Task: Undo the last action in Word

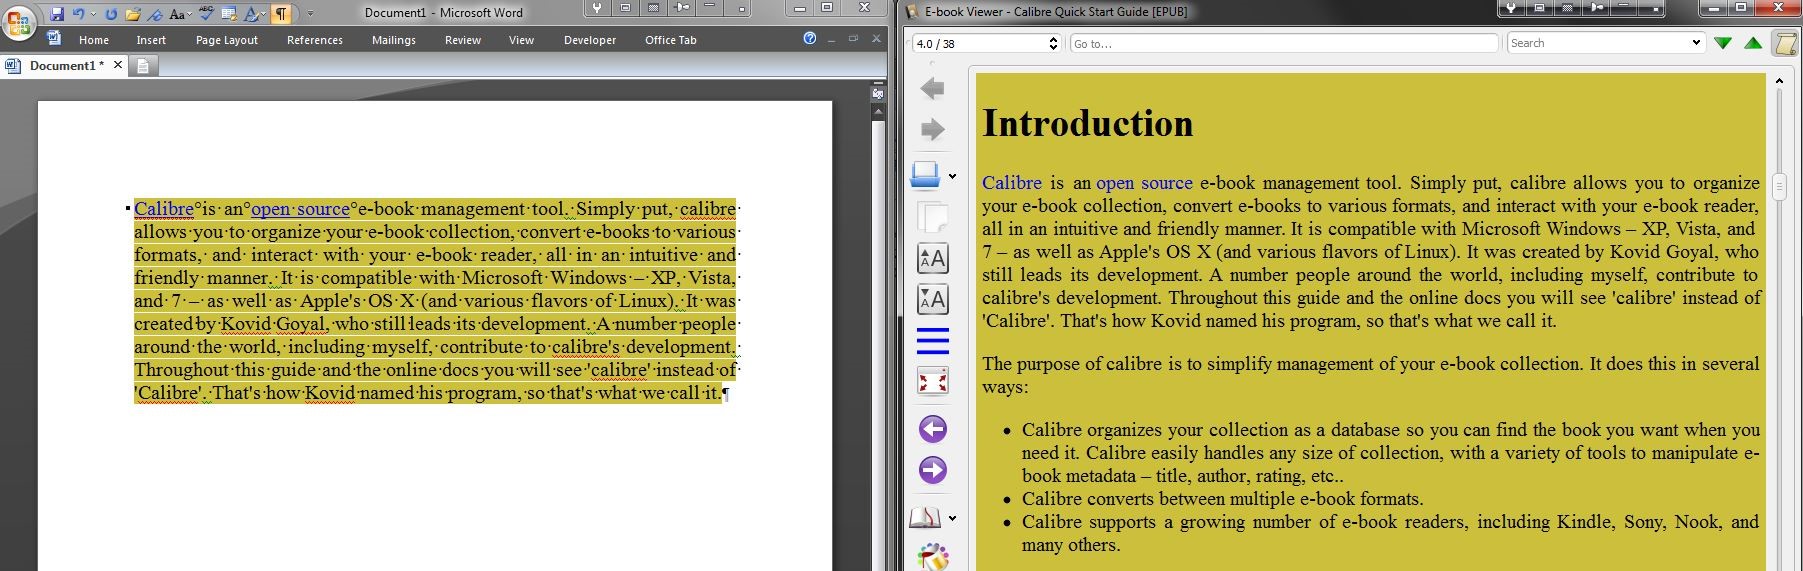Action: tap(79, 14)
